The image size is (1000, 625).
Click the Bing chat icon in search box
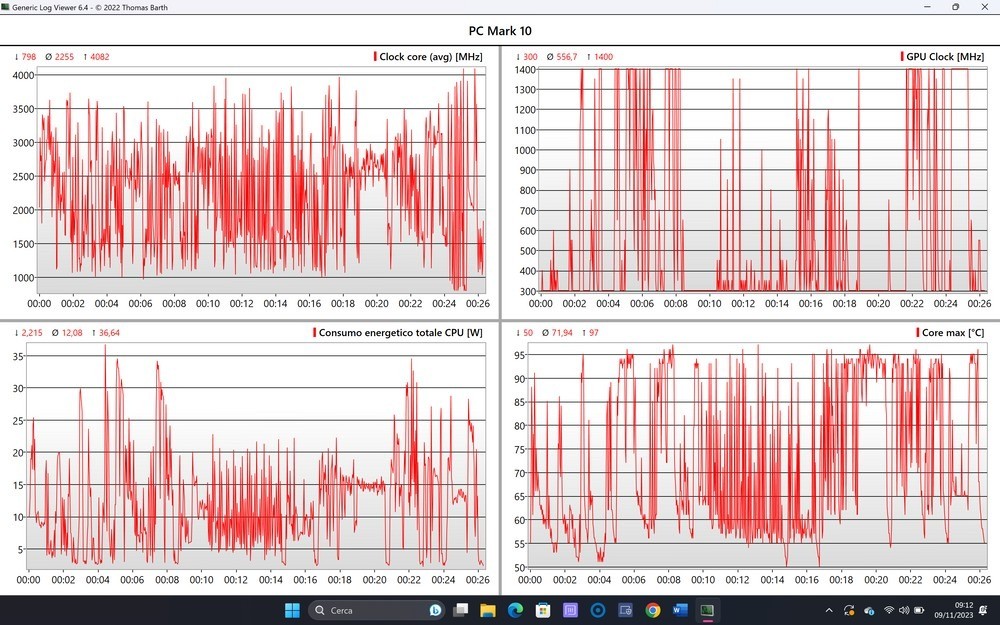pos(436,610)
